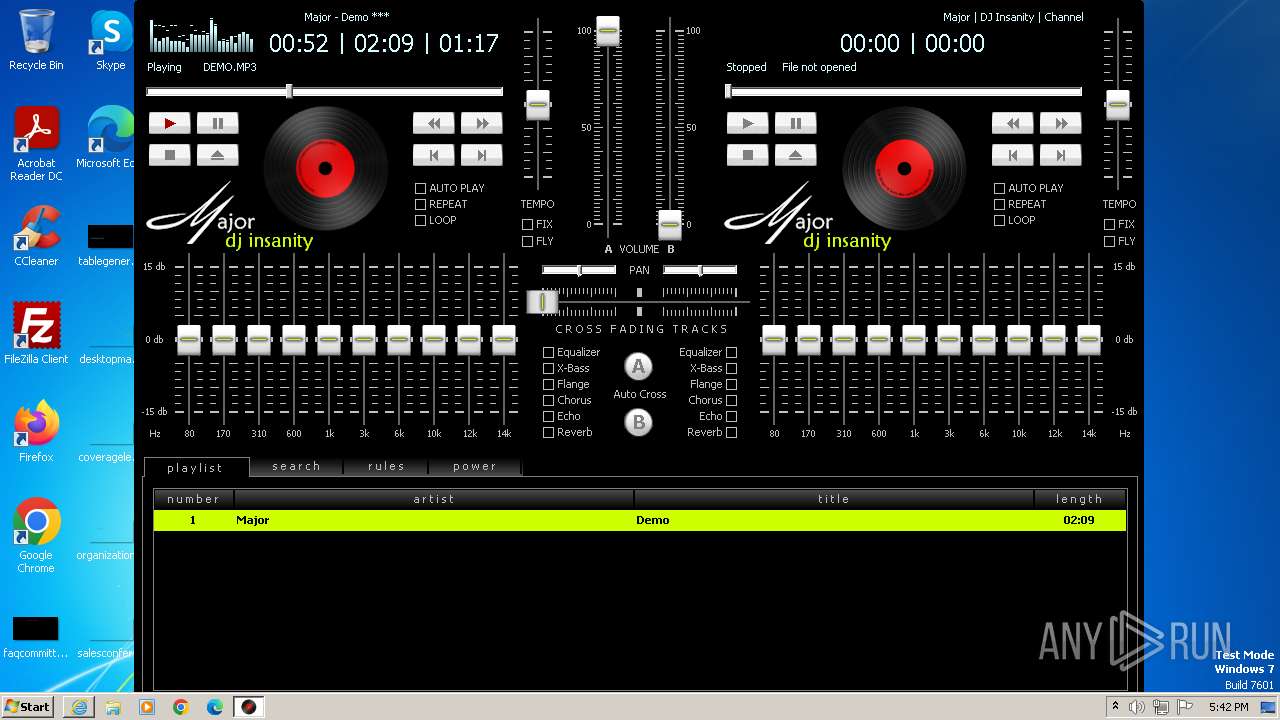Toggle deck A Echo effect
Image resolution: width=1280 pixels, height=720 pixels.
click(548, 416)
